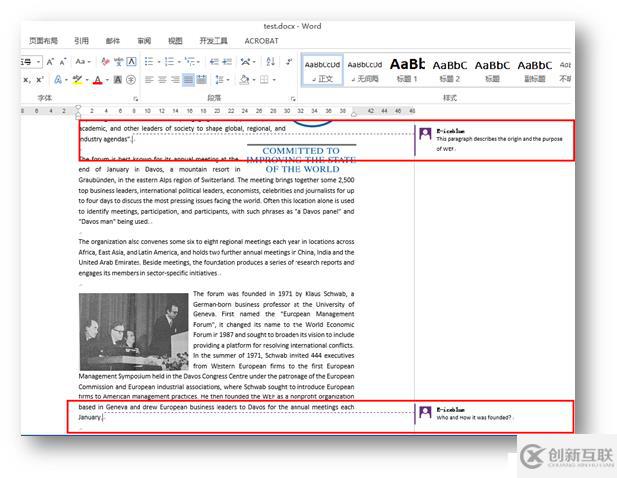Open the Borders dropdown arrow
The image size is (617, 478).
[x=274, y=80]
